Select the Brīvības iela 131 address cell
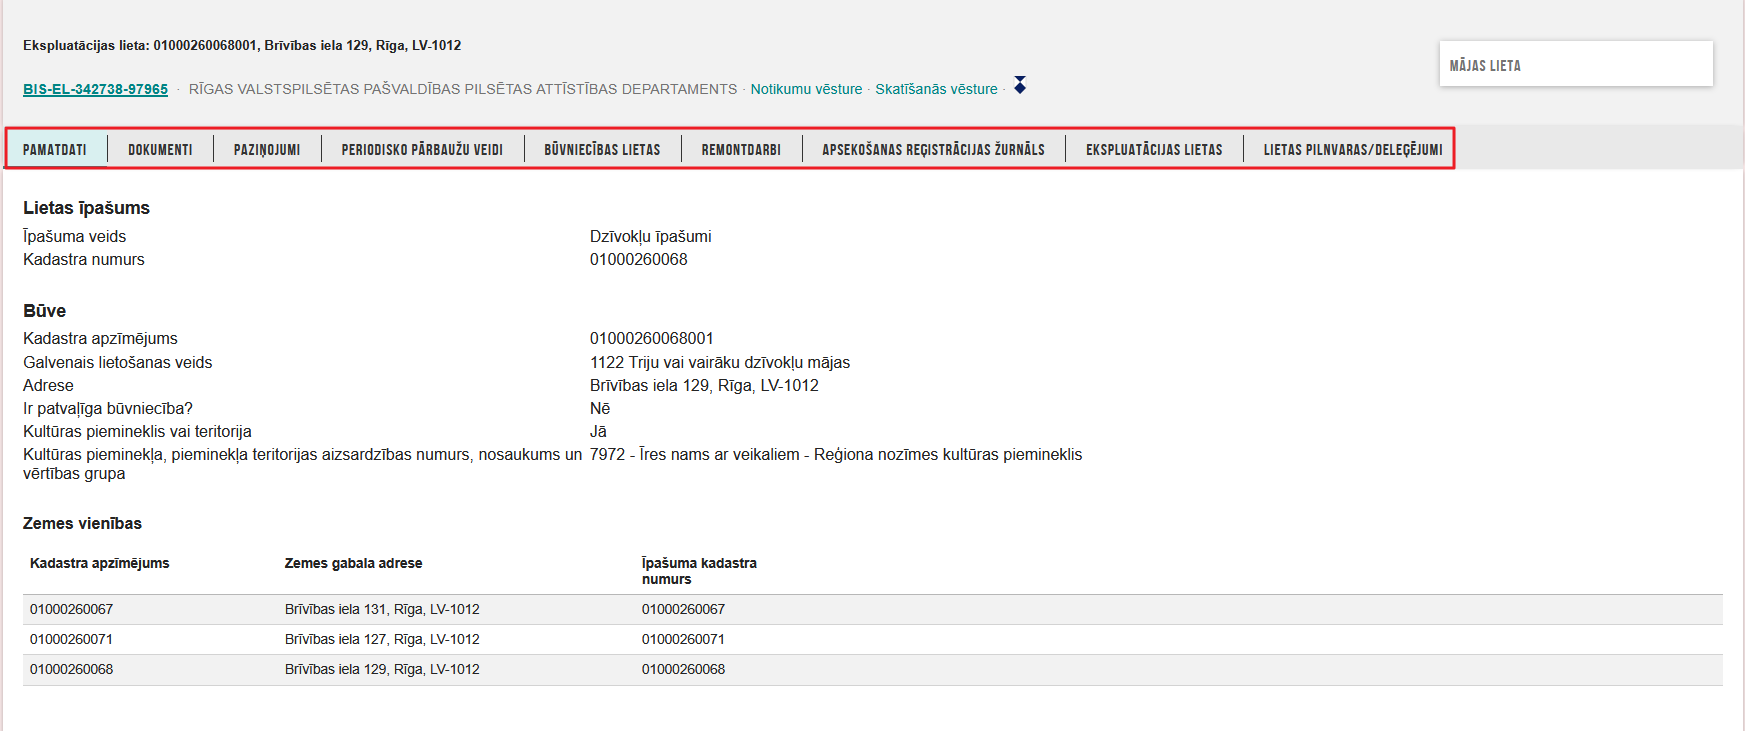The image size is (1745, 731). point(382,609)
